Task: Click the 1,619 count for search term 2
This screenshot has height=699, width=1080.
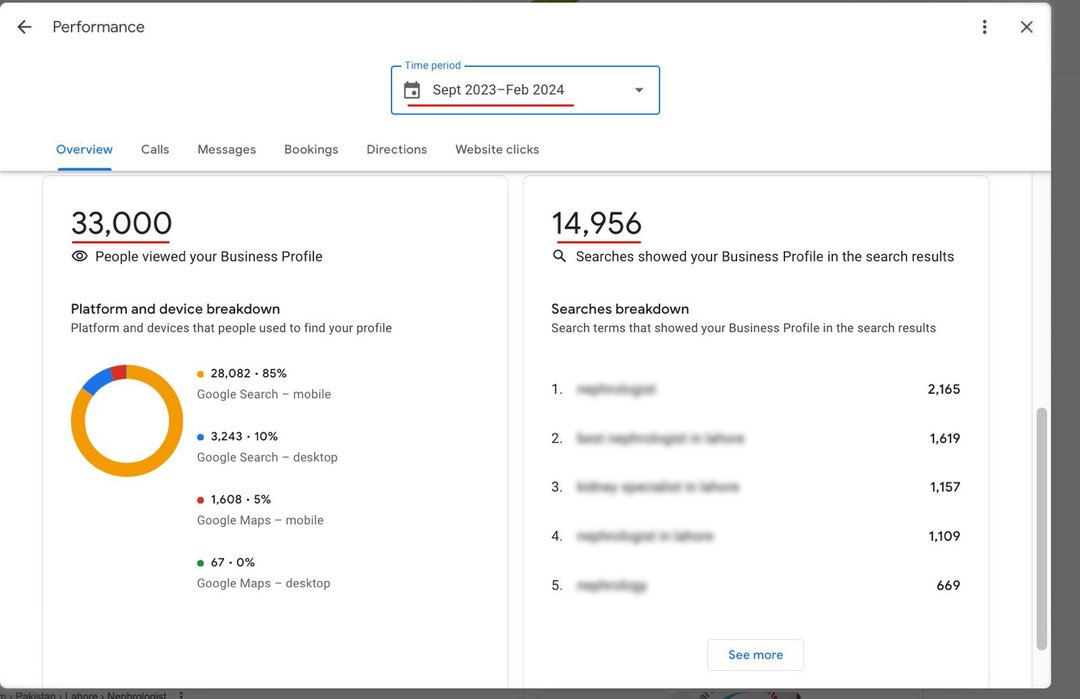Action: point(944,438)
